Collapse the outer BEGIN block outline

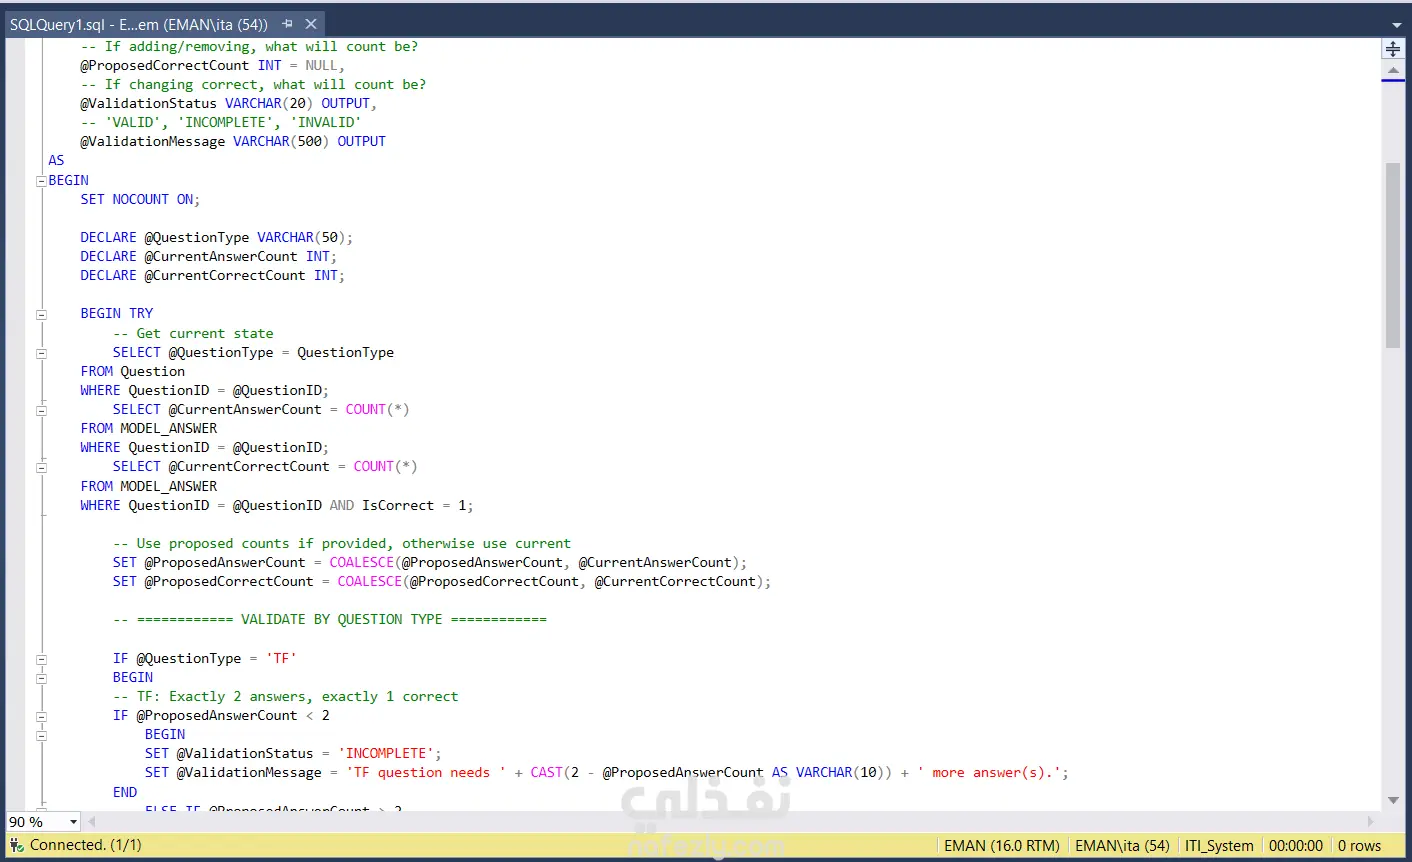[x=41, y=181]
